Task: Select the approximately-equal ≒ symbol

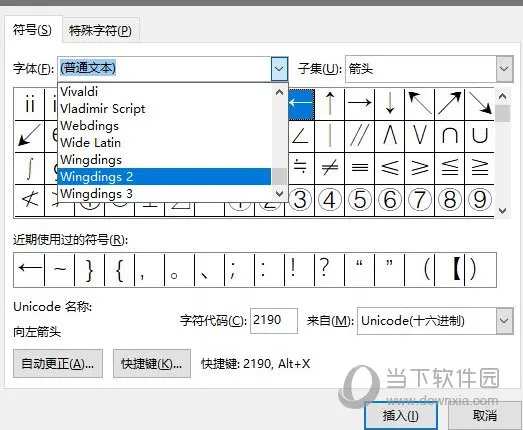Action: (x=300, y=168)
